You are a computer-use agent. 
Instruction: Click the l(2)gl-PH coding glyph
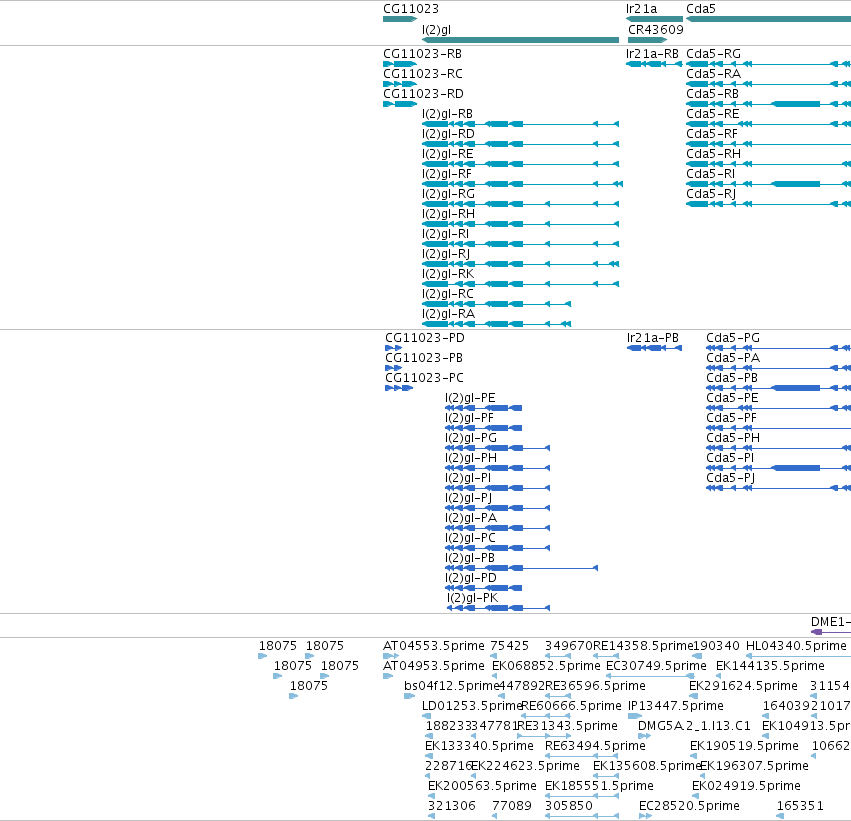[x=497, y=468]
